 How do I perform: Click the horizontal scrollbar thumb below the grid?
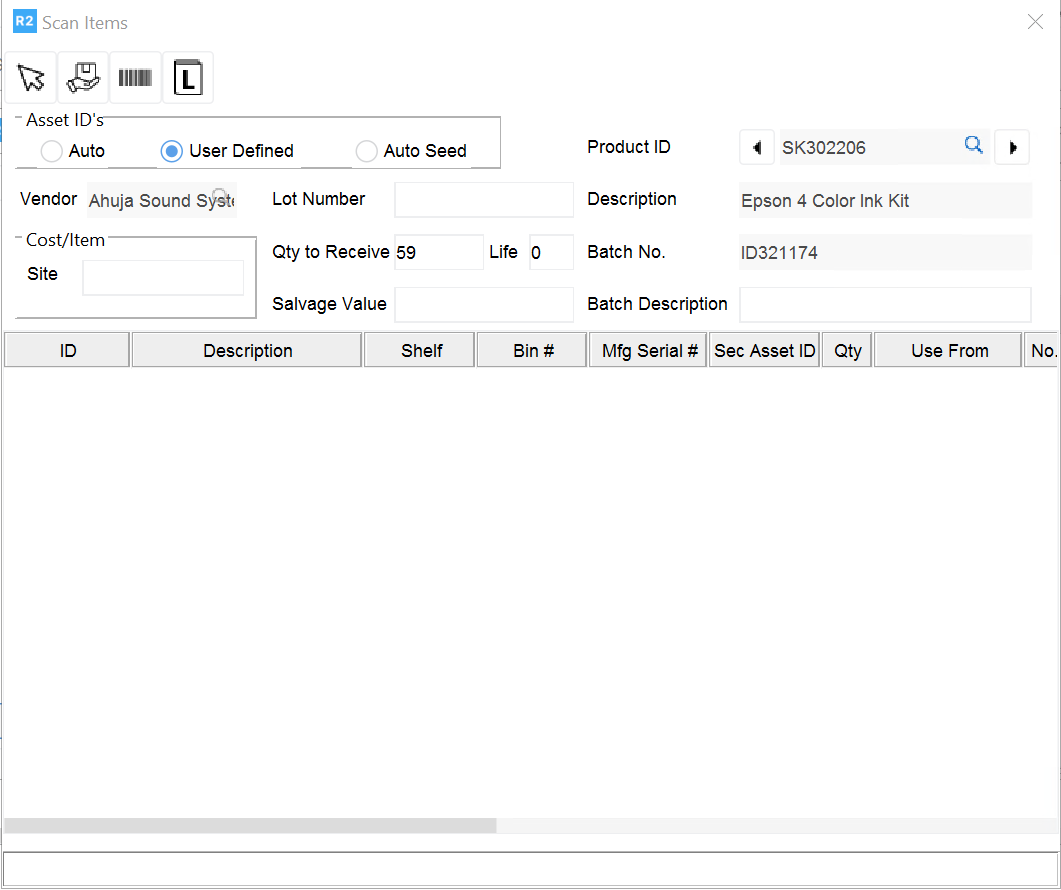click(x=250, y=826)
